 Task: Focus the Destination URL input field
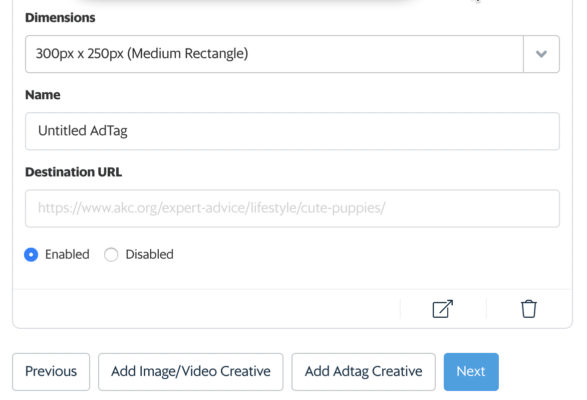[x=292, y=208]
